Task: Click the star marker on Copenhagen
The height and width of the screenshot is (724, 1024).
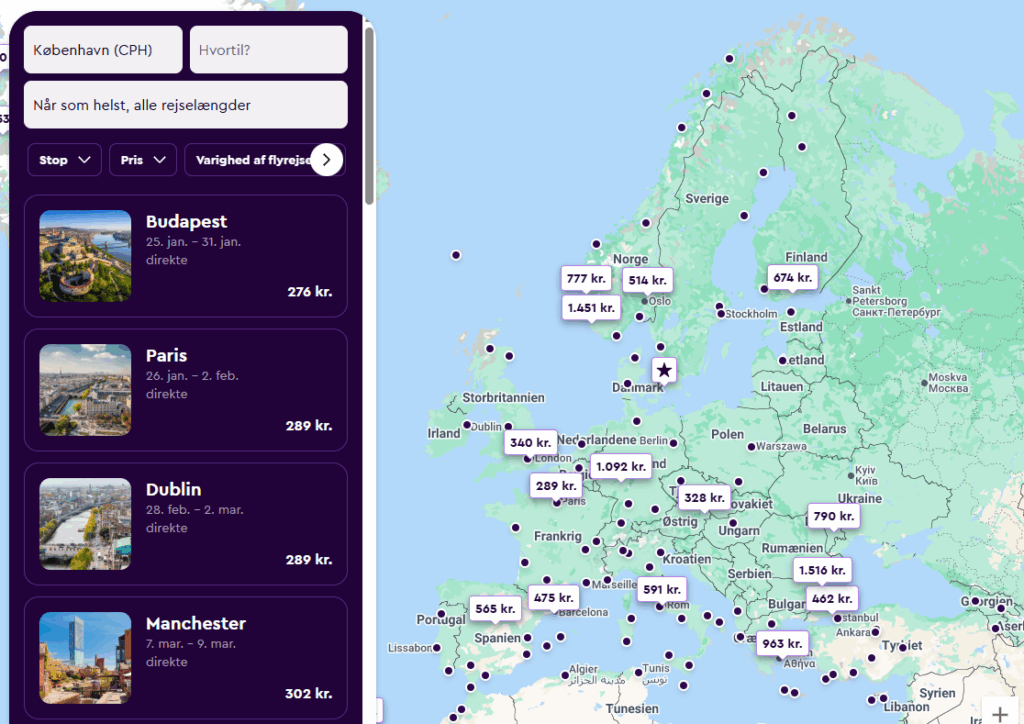Action: point(664,370)
